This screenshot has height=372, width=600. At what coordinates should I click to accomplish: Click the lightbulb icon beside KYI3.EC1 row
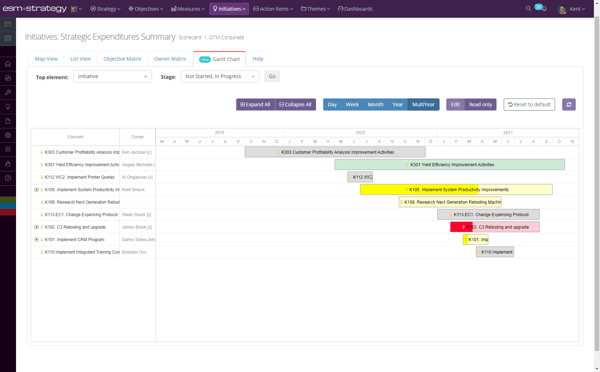[42, 215]
